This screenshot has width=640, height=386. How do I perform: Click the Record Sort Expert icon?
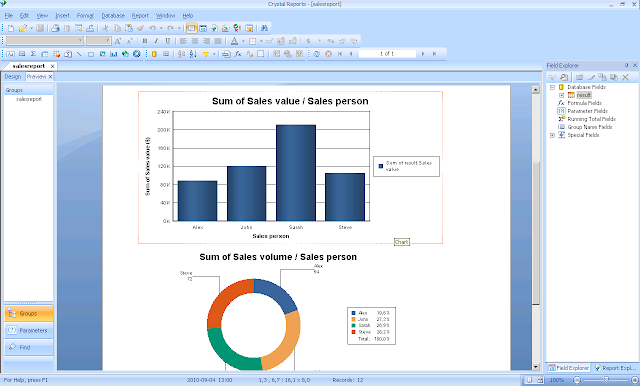tap(193, 54)
